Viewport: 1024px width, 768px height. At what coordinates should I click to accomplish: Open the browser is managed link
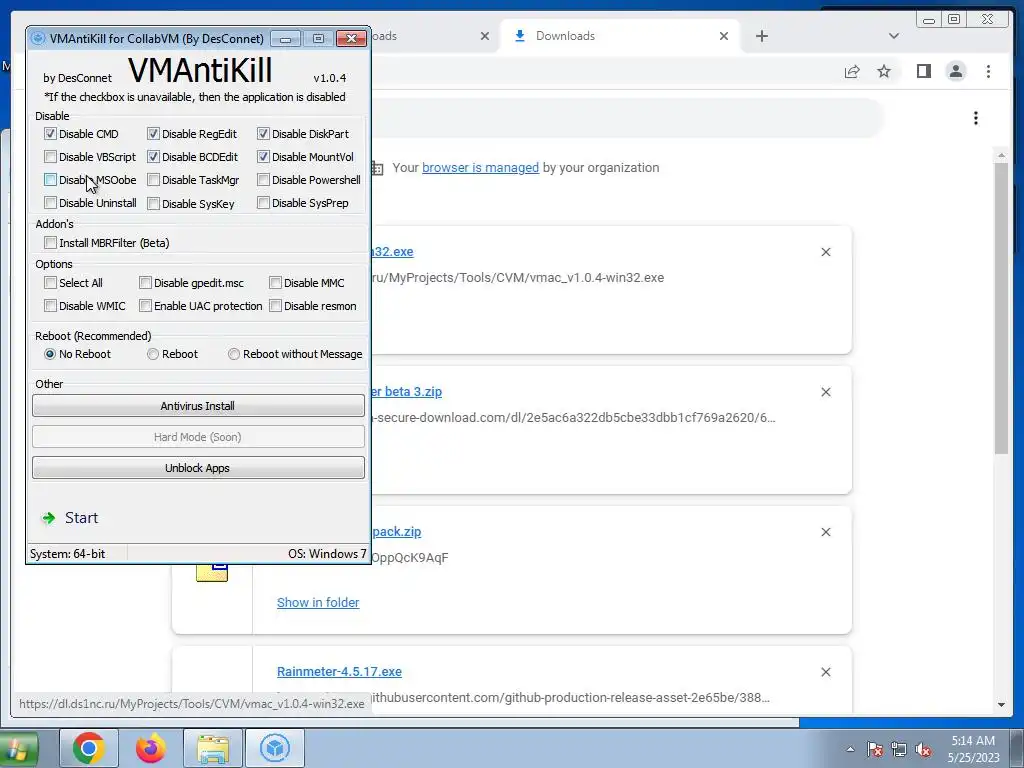(481, 168)
